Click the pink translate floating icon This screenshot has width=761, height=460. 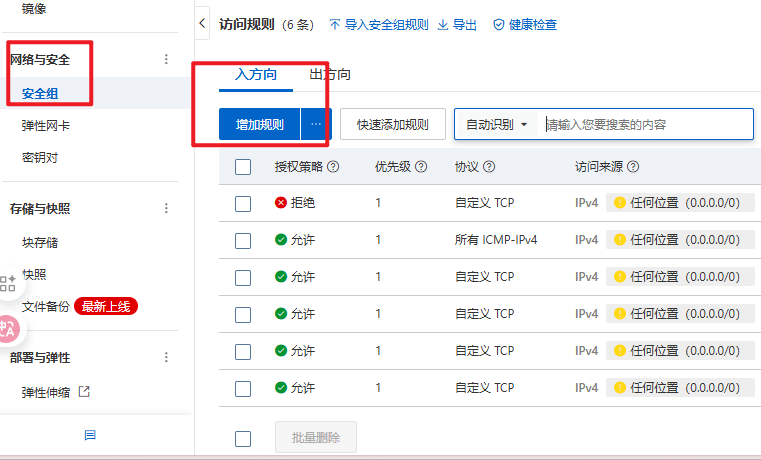7,329
